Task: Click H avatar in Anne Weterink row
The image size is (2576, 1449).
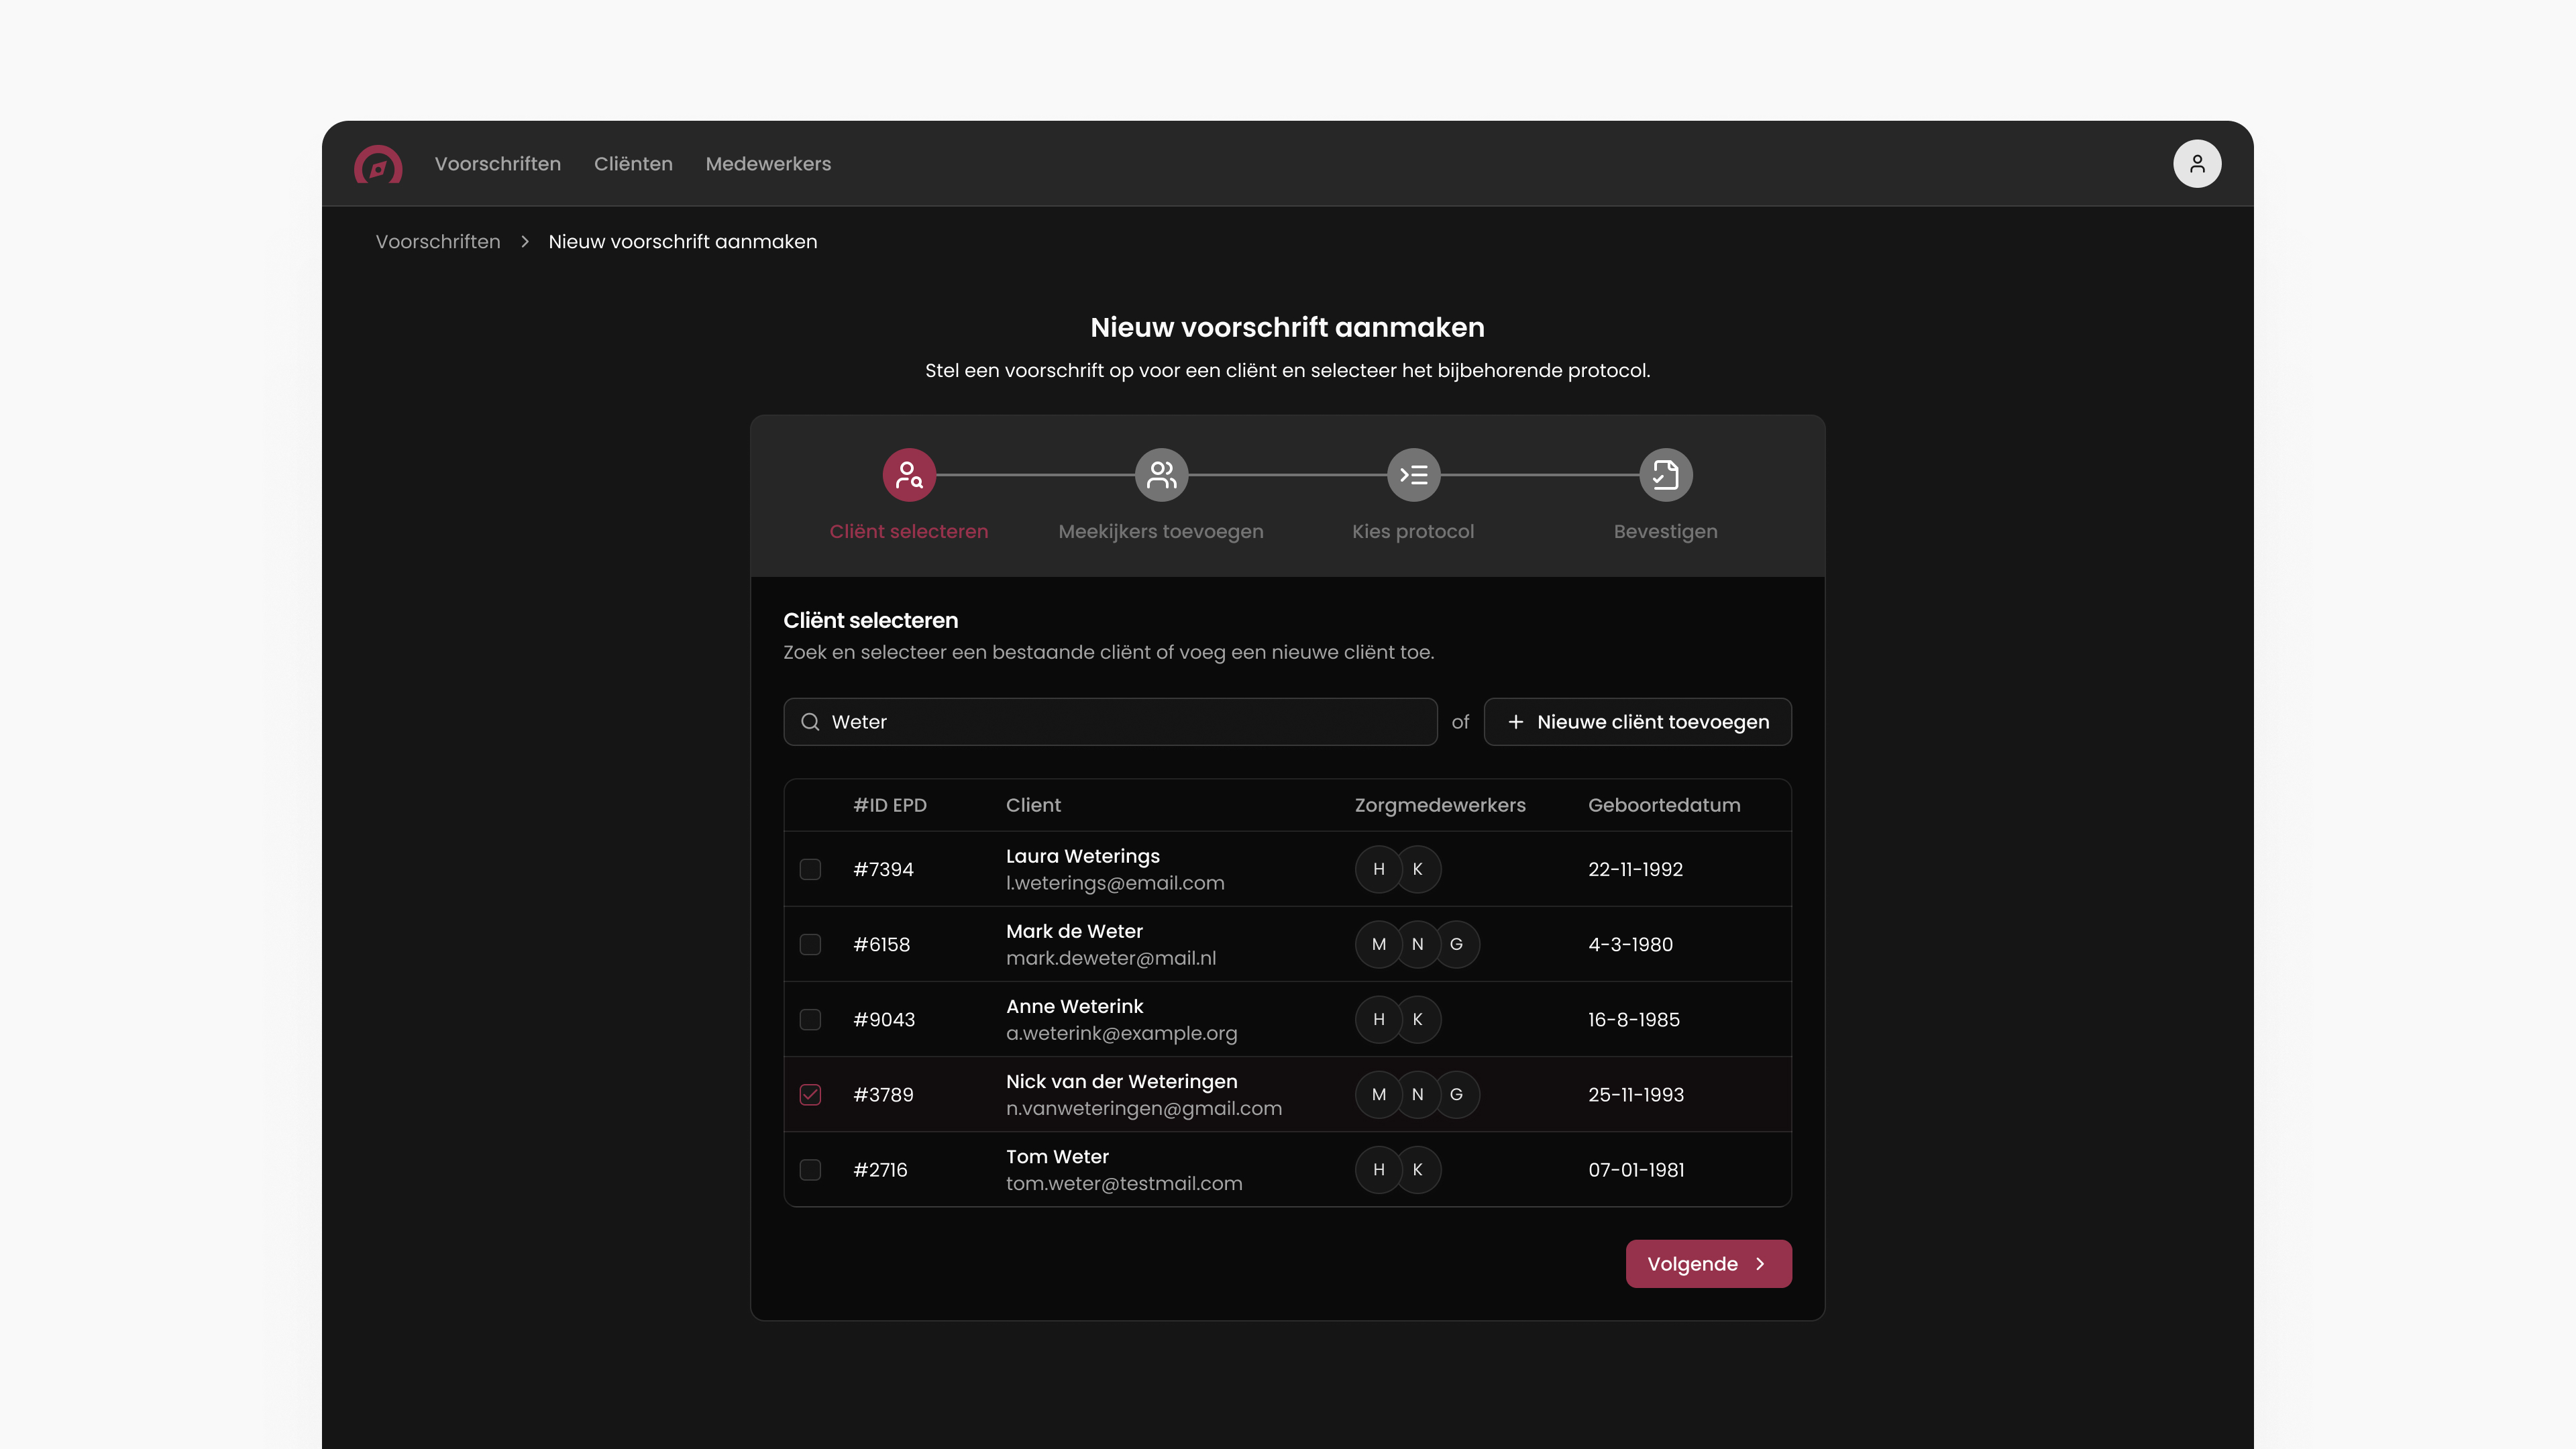Action: (1379, 1019)
